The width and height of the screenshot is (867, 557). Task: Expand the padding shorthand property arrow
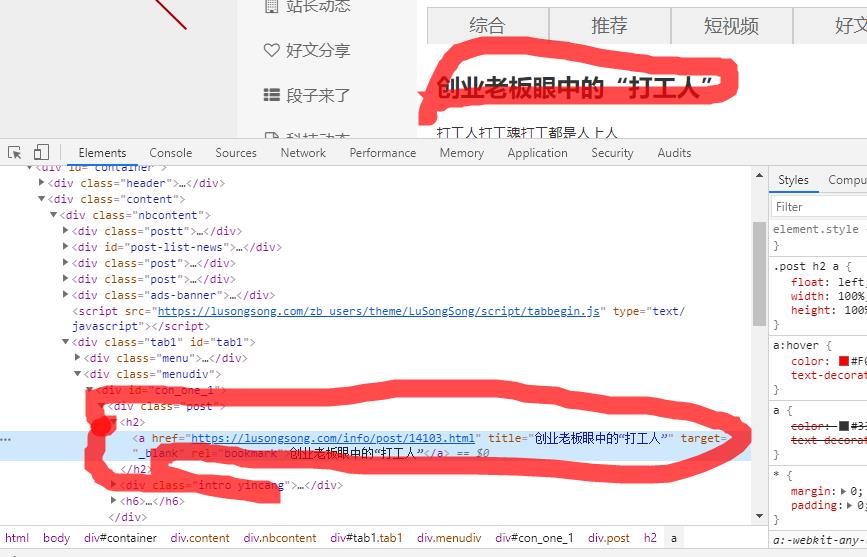pyautogui.click(x=849, y=505)
